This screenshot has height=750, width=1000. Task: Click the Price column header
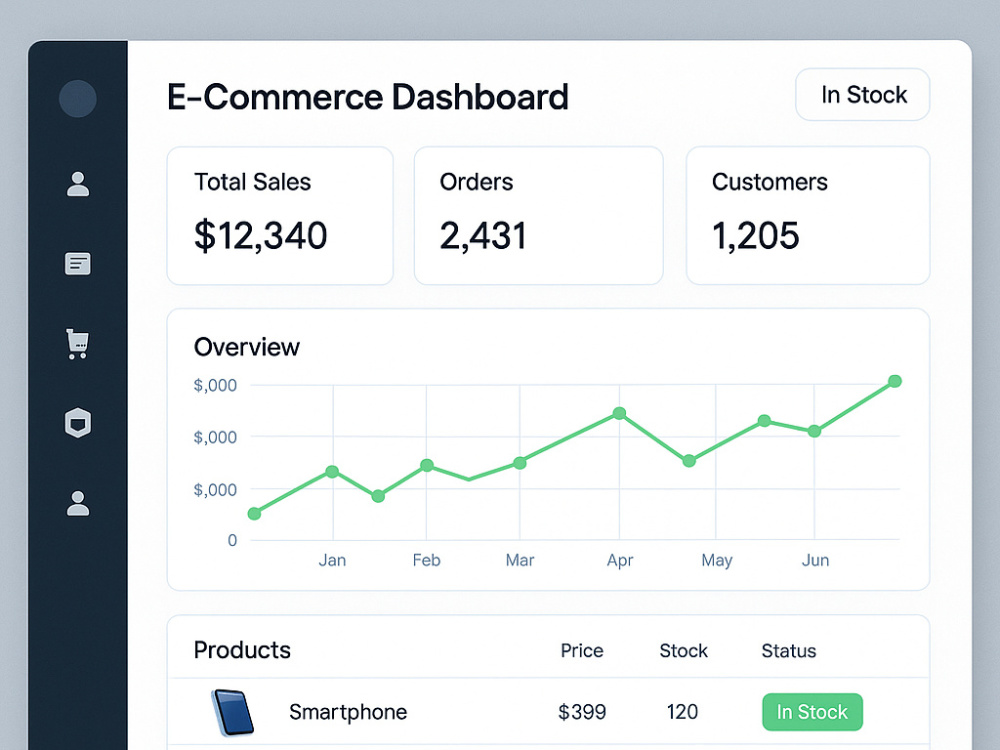click(x=582, y=651)
